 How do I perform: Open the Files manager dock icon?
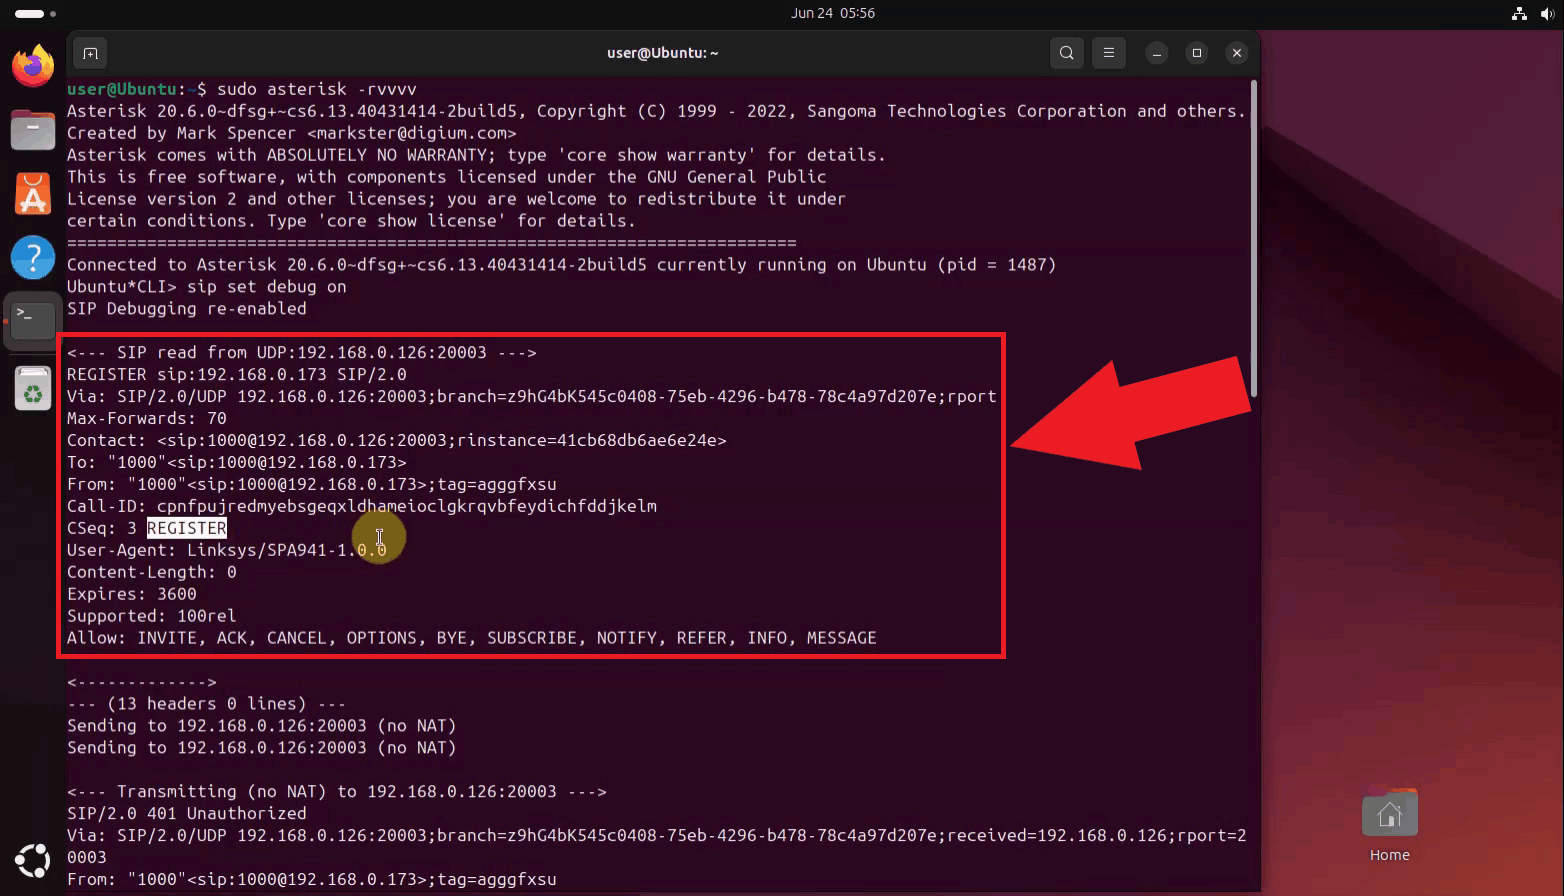click(x=33, y=130)
